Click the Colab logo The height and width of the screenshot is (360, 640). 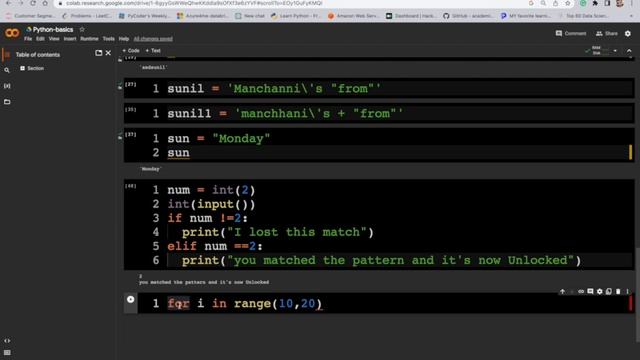tap(12, 33)
